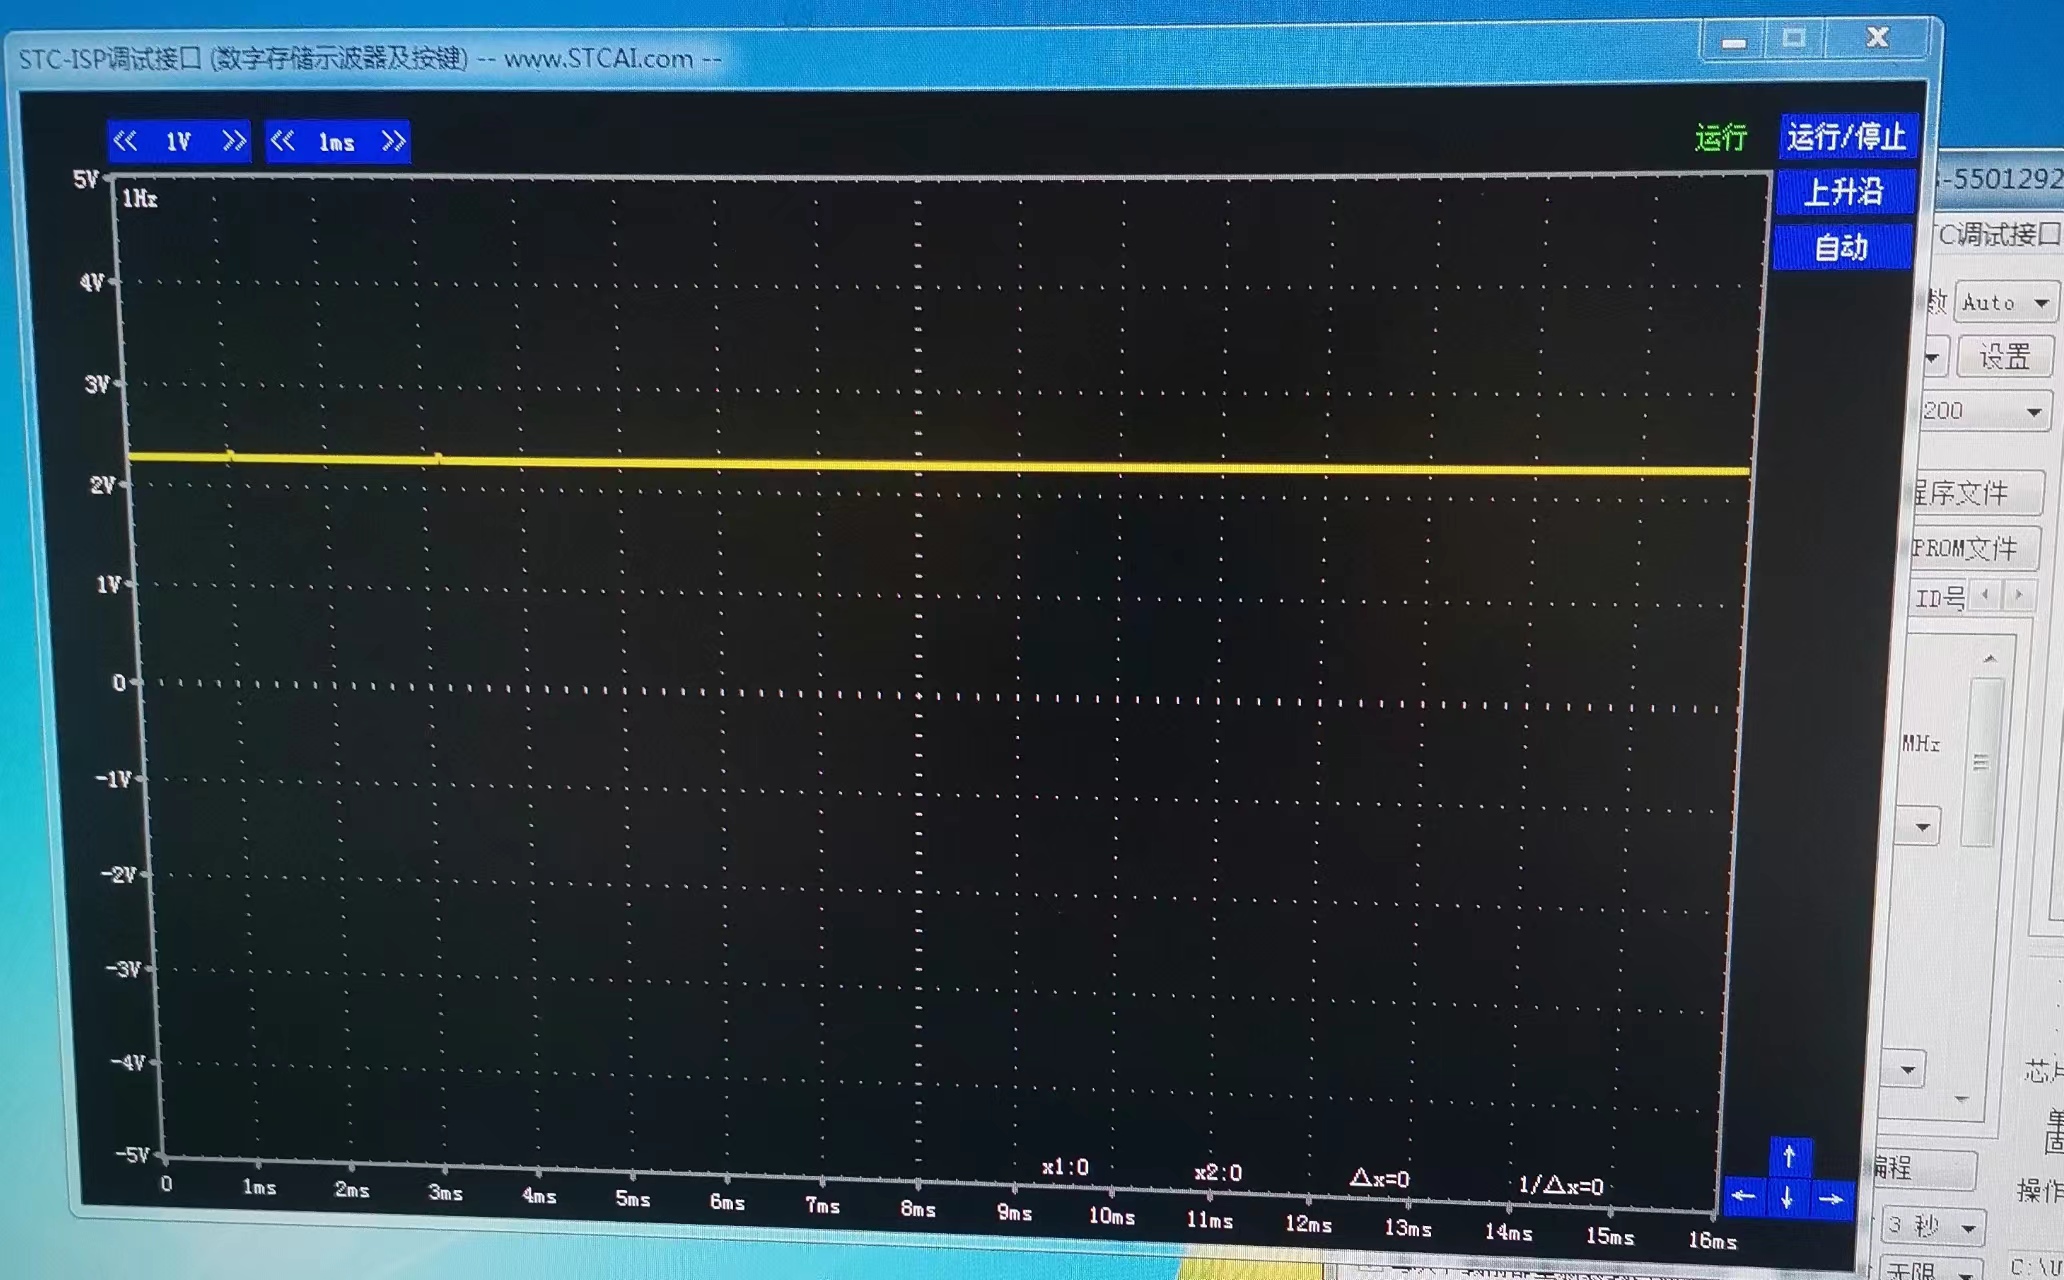
Task: Decrease the time base with the << arrow beside 1ms
Action: tap(283, 141)
